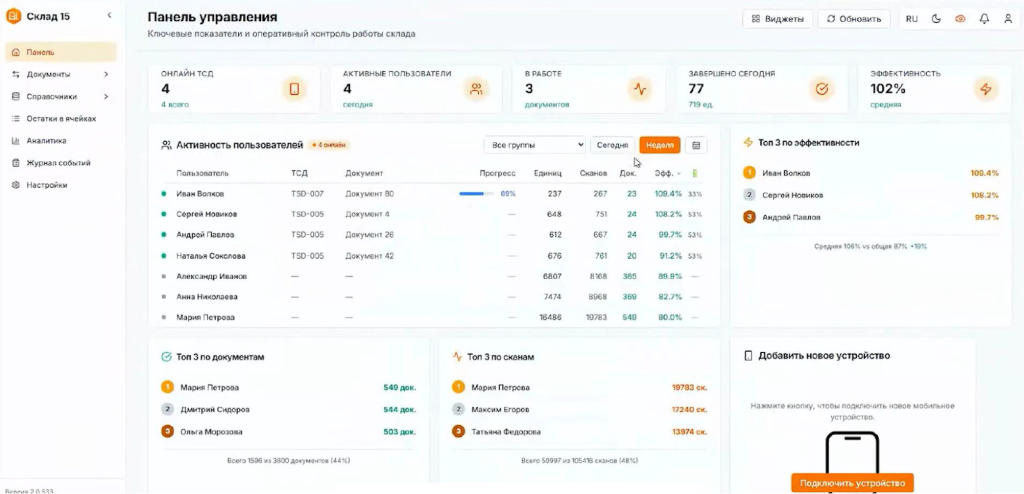Switch the activity period to Сегодня

pos(612,145)
